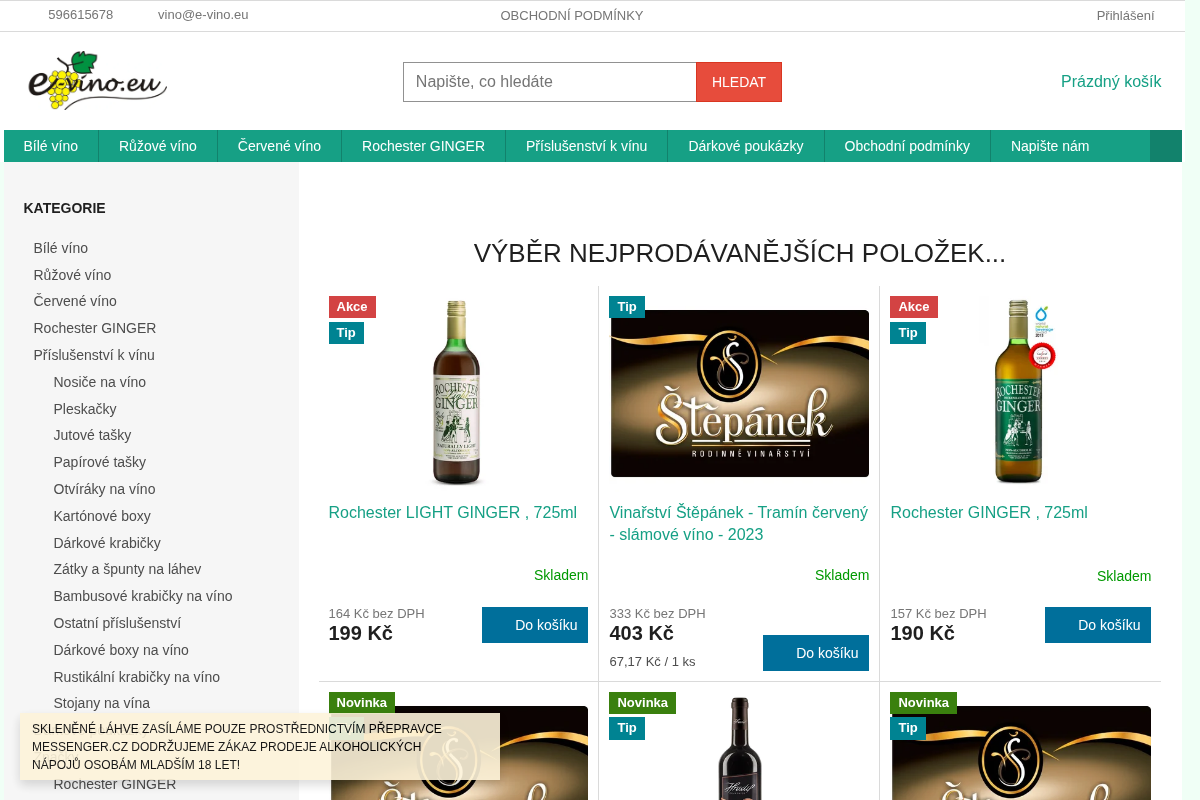The image size is (1200, 800).
Task: Open Obchodní podmínky in the green navigation bar
Action: pos(907,146)
